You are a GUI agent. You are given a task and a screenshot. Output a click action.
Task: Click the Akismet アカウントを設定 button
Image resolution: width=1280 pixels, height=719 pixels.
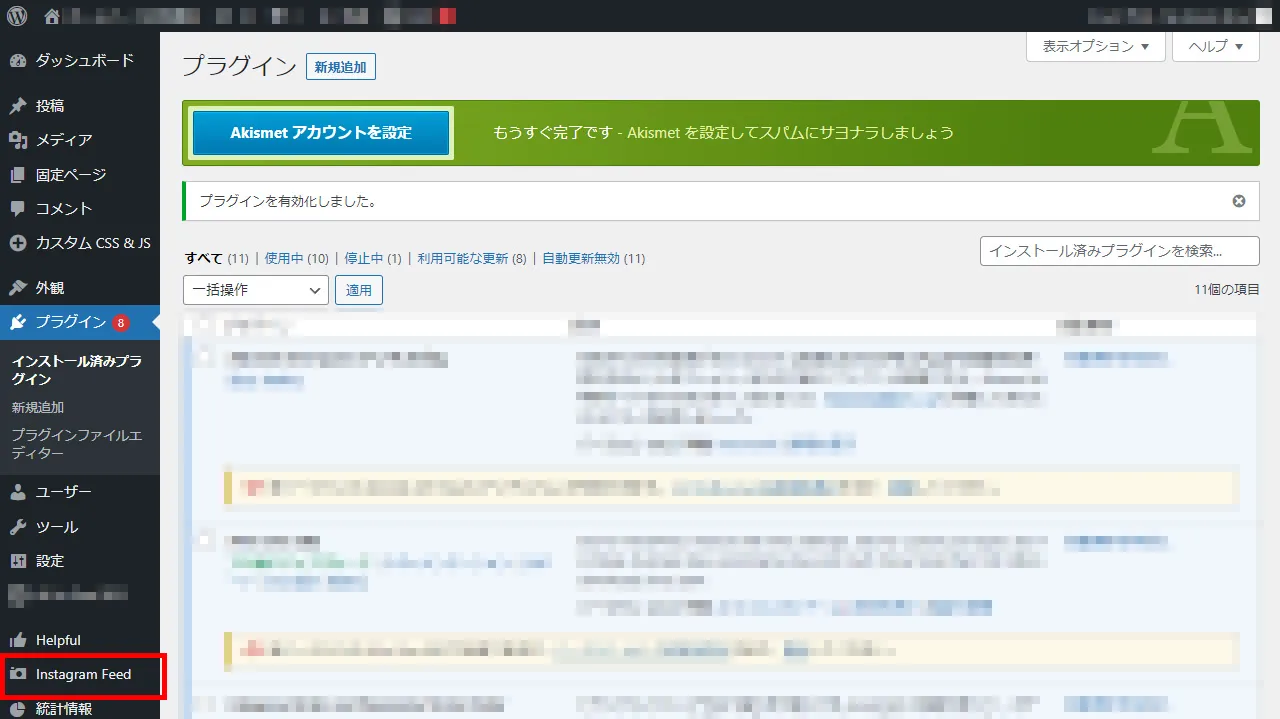coord(321,133)
